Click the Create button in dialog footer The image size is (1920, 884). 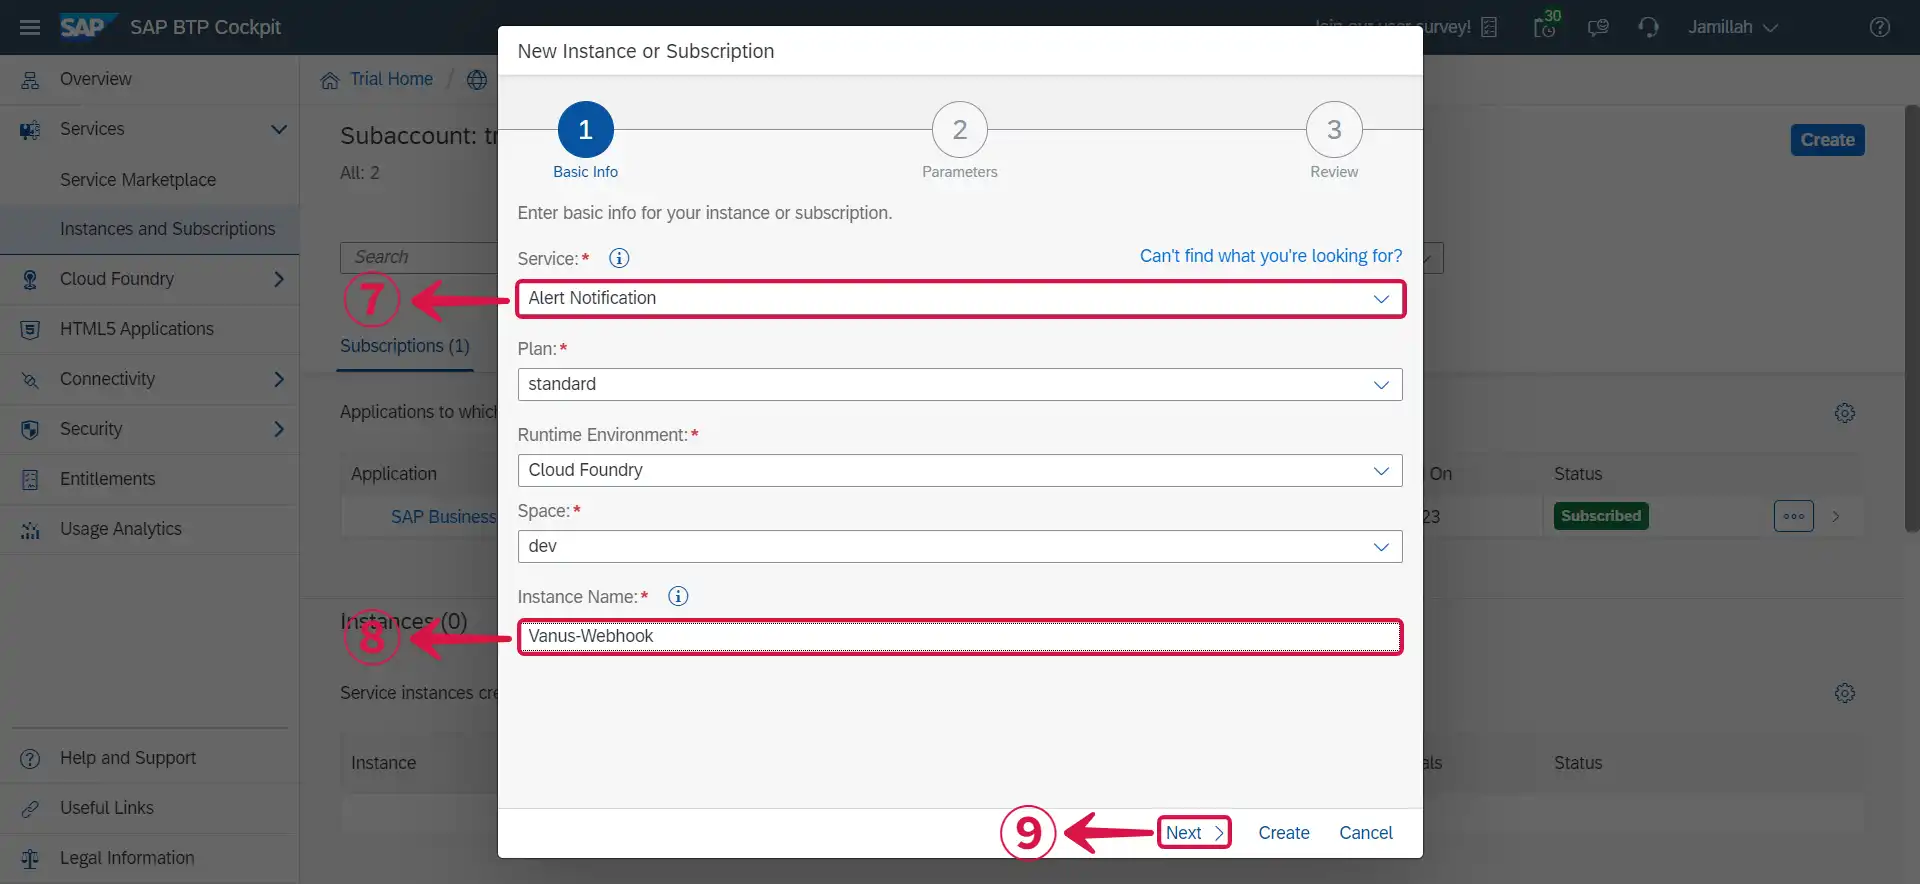click(1284, 833)
